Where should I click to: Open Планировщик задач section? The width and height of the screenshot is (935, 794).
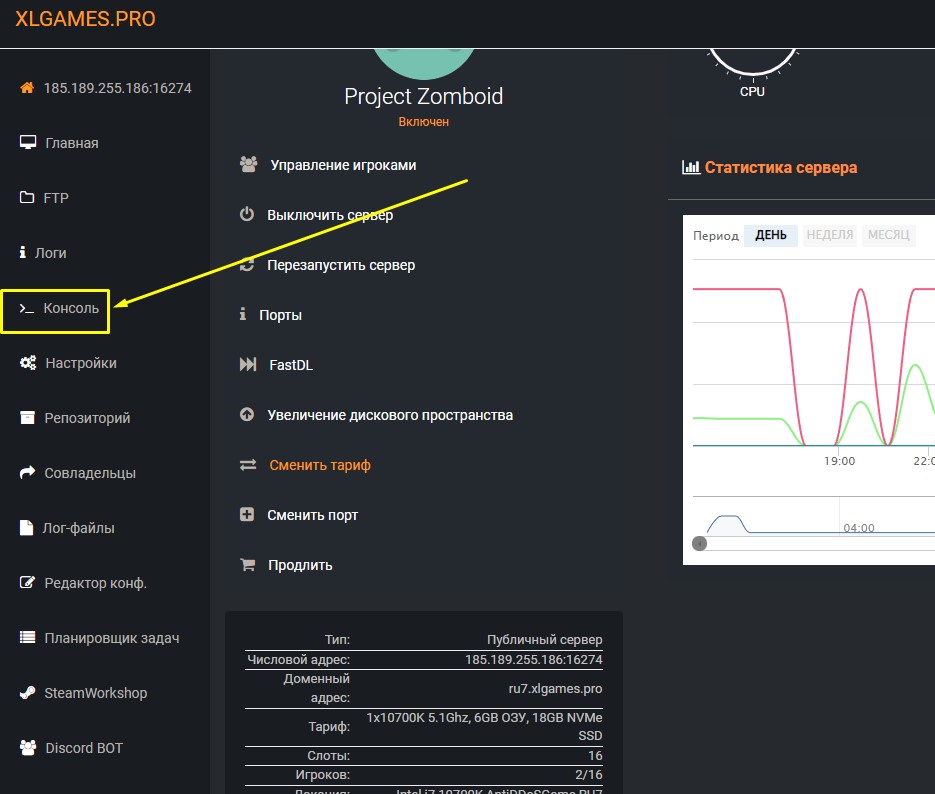click(112, 638)
